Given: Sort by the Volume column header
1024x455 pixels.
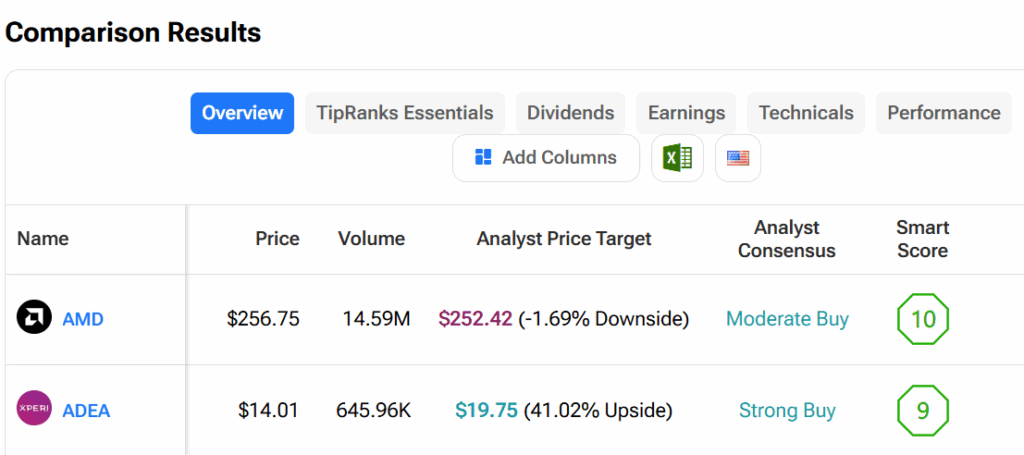Looking at the screenshot, I should click(371, 238).
